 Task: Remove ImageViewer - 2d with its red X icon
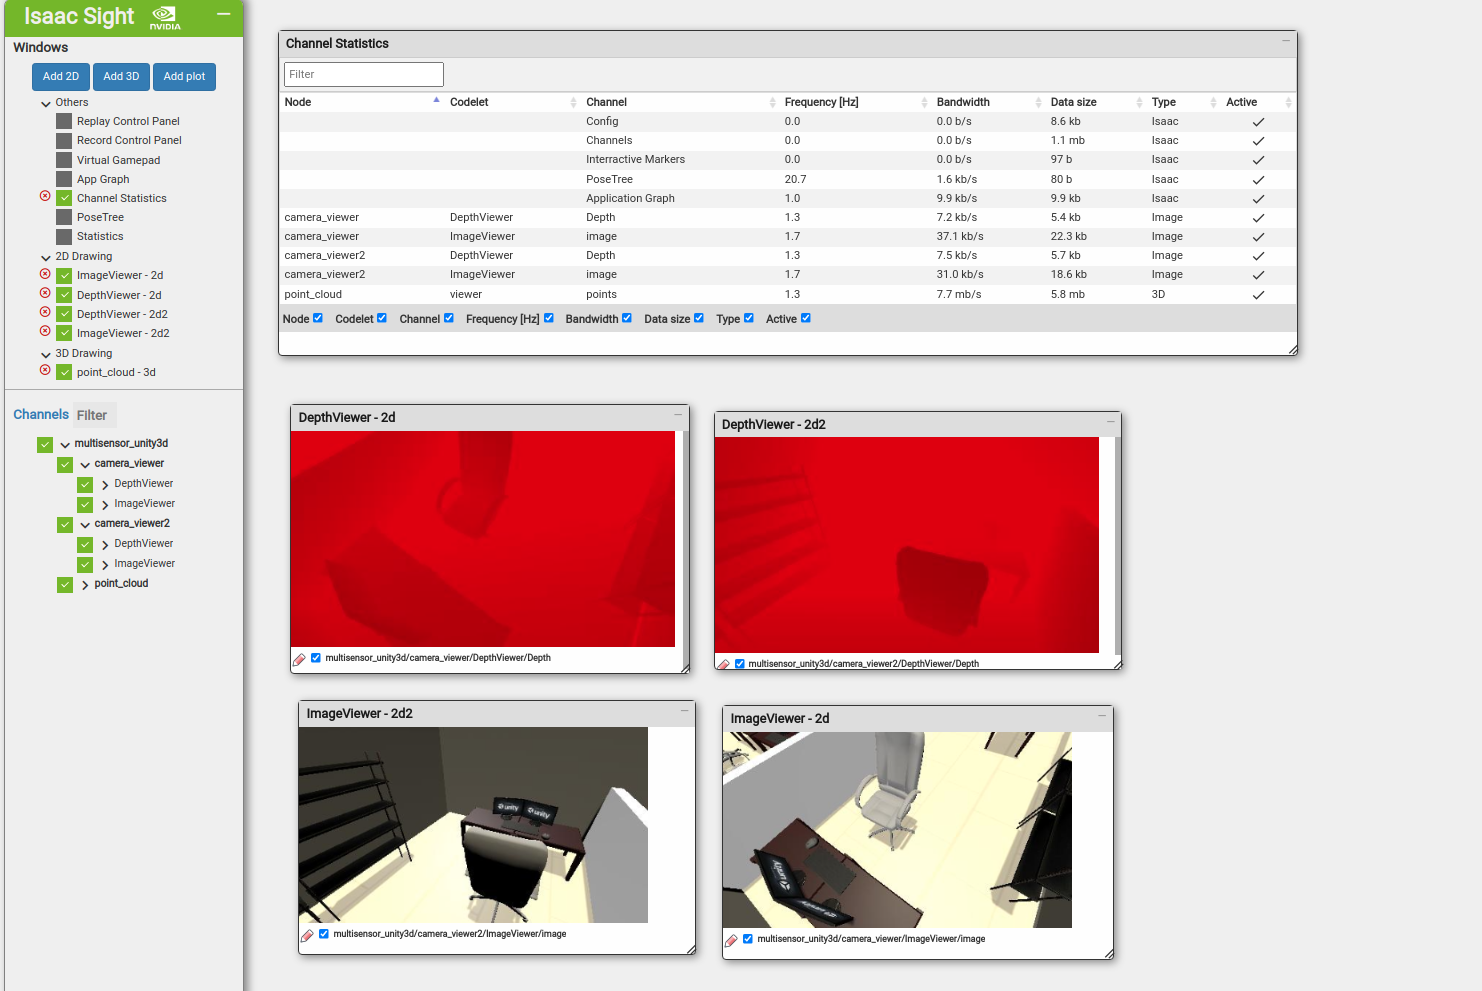45,275
